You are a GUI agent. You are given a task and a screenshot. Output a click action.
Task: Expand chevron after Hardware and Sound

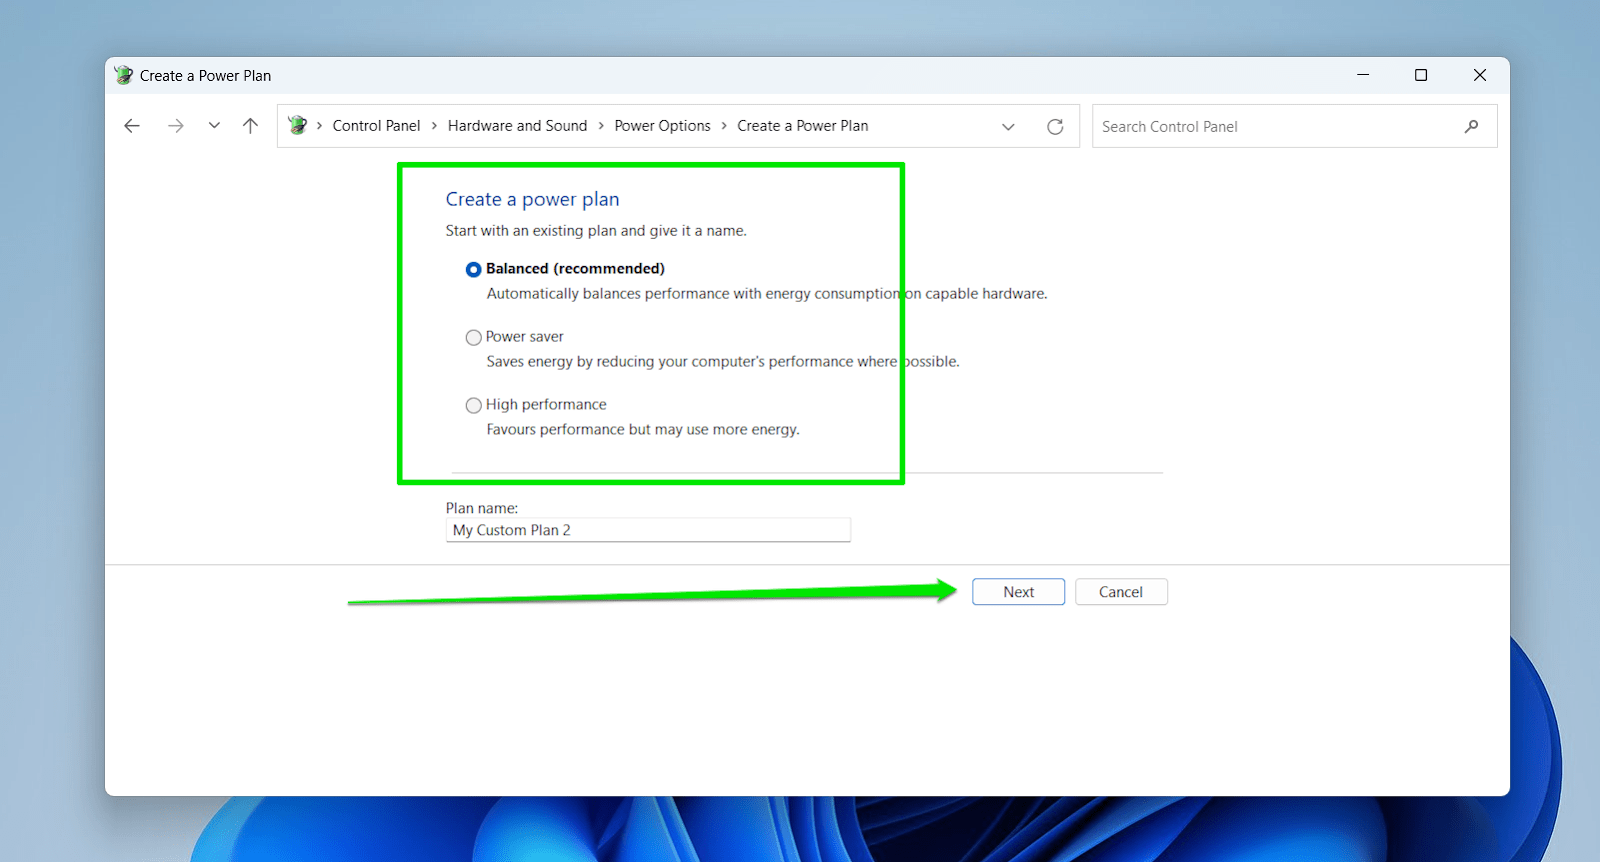pos(601,126)
